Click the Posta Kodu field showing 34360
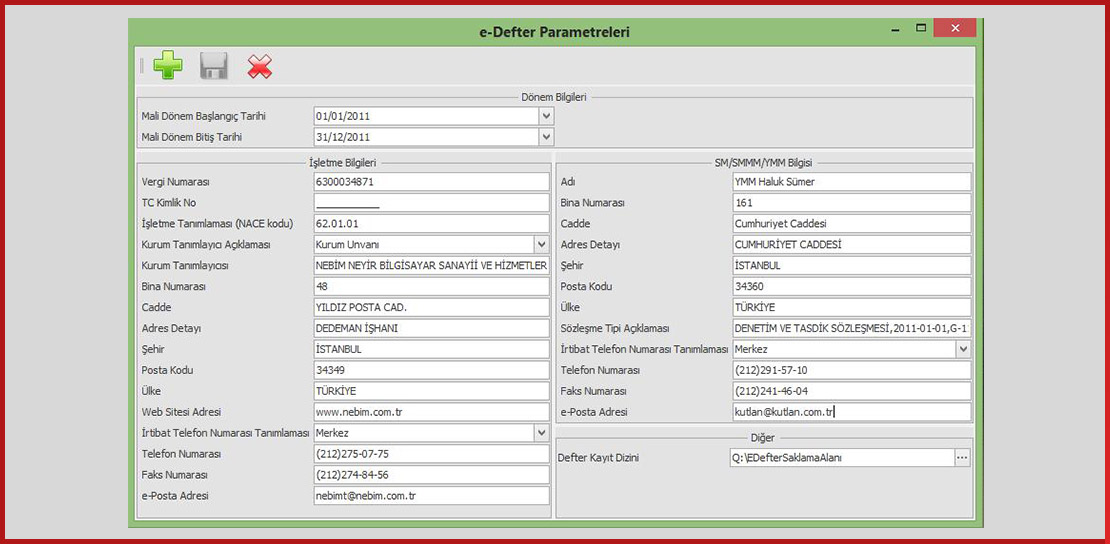Screen dimensions: 1110x544 click(x=850, y=286)
